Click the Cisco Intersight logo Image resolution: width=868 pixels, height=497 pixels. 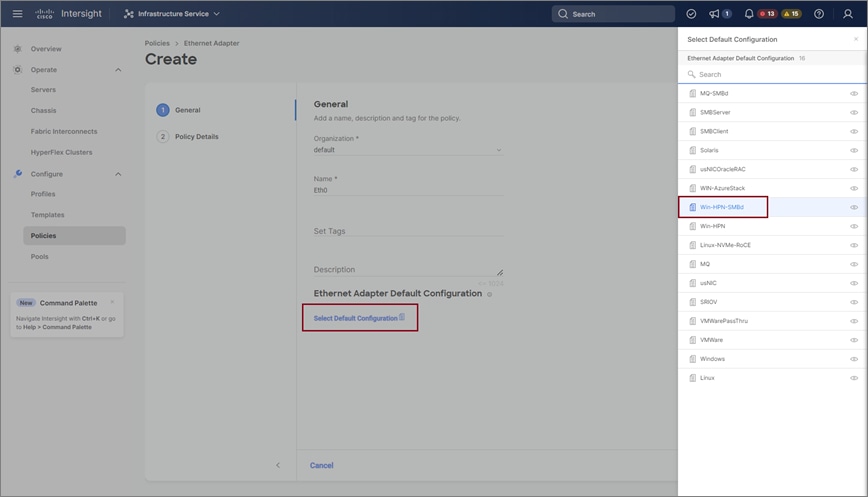[x=68, y=13]
